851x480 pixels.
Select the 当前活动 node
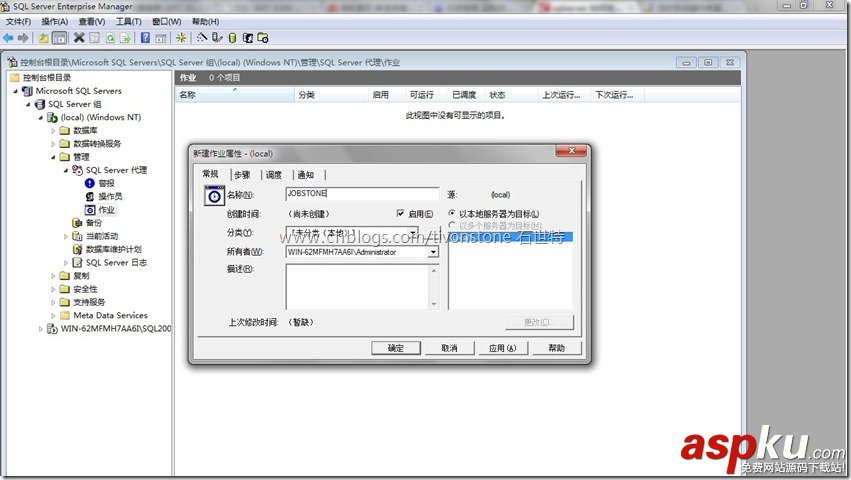(x=102, y=236)
